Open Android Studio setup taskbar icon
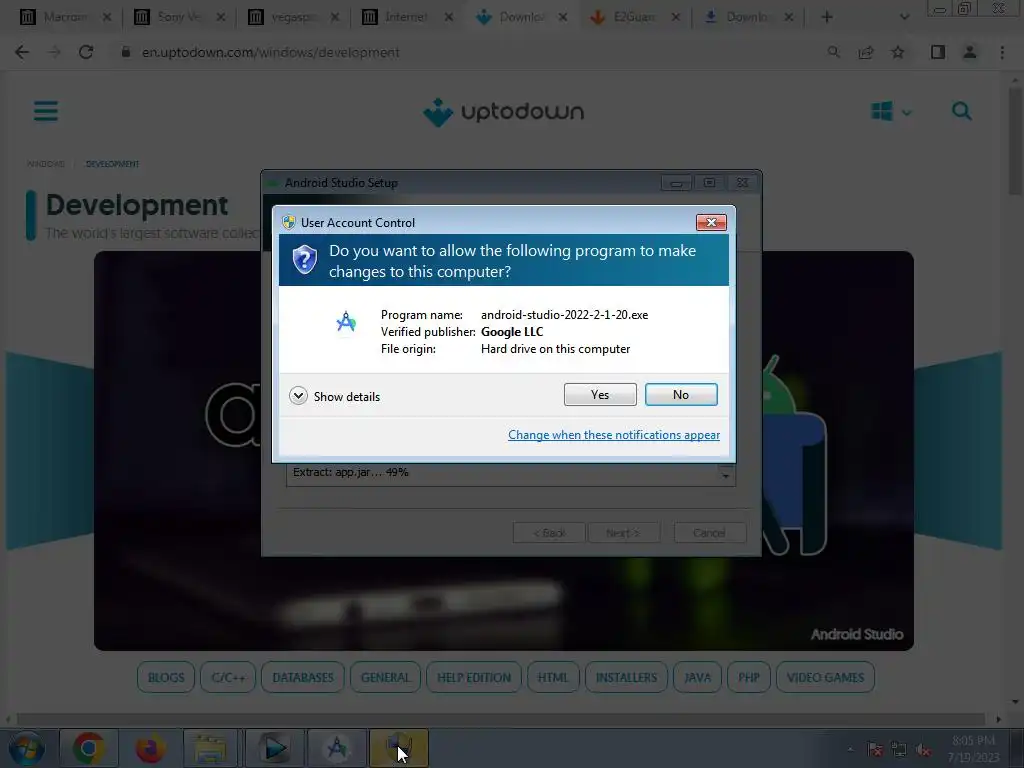 [x=336, y=748]
